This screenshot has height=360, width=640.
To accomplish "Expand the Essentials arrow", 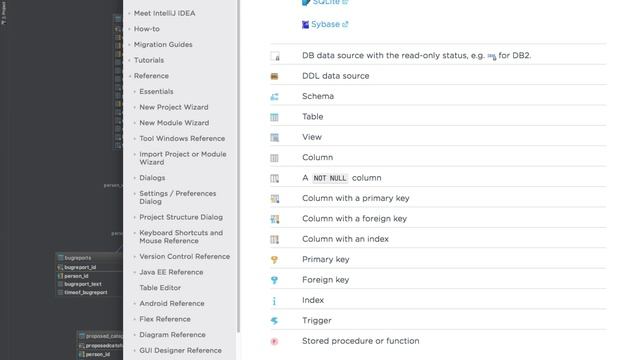I will pyautogui.click(x=135, y=92).
